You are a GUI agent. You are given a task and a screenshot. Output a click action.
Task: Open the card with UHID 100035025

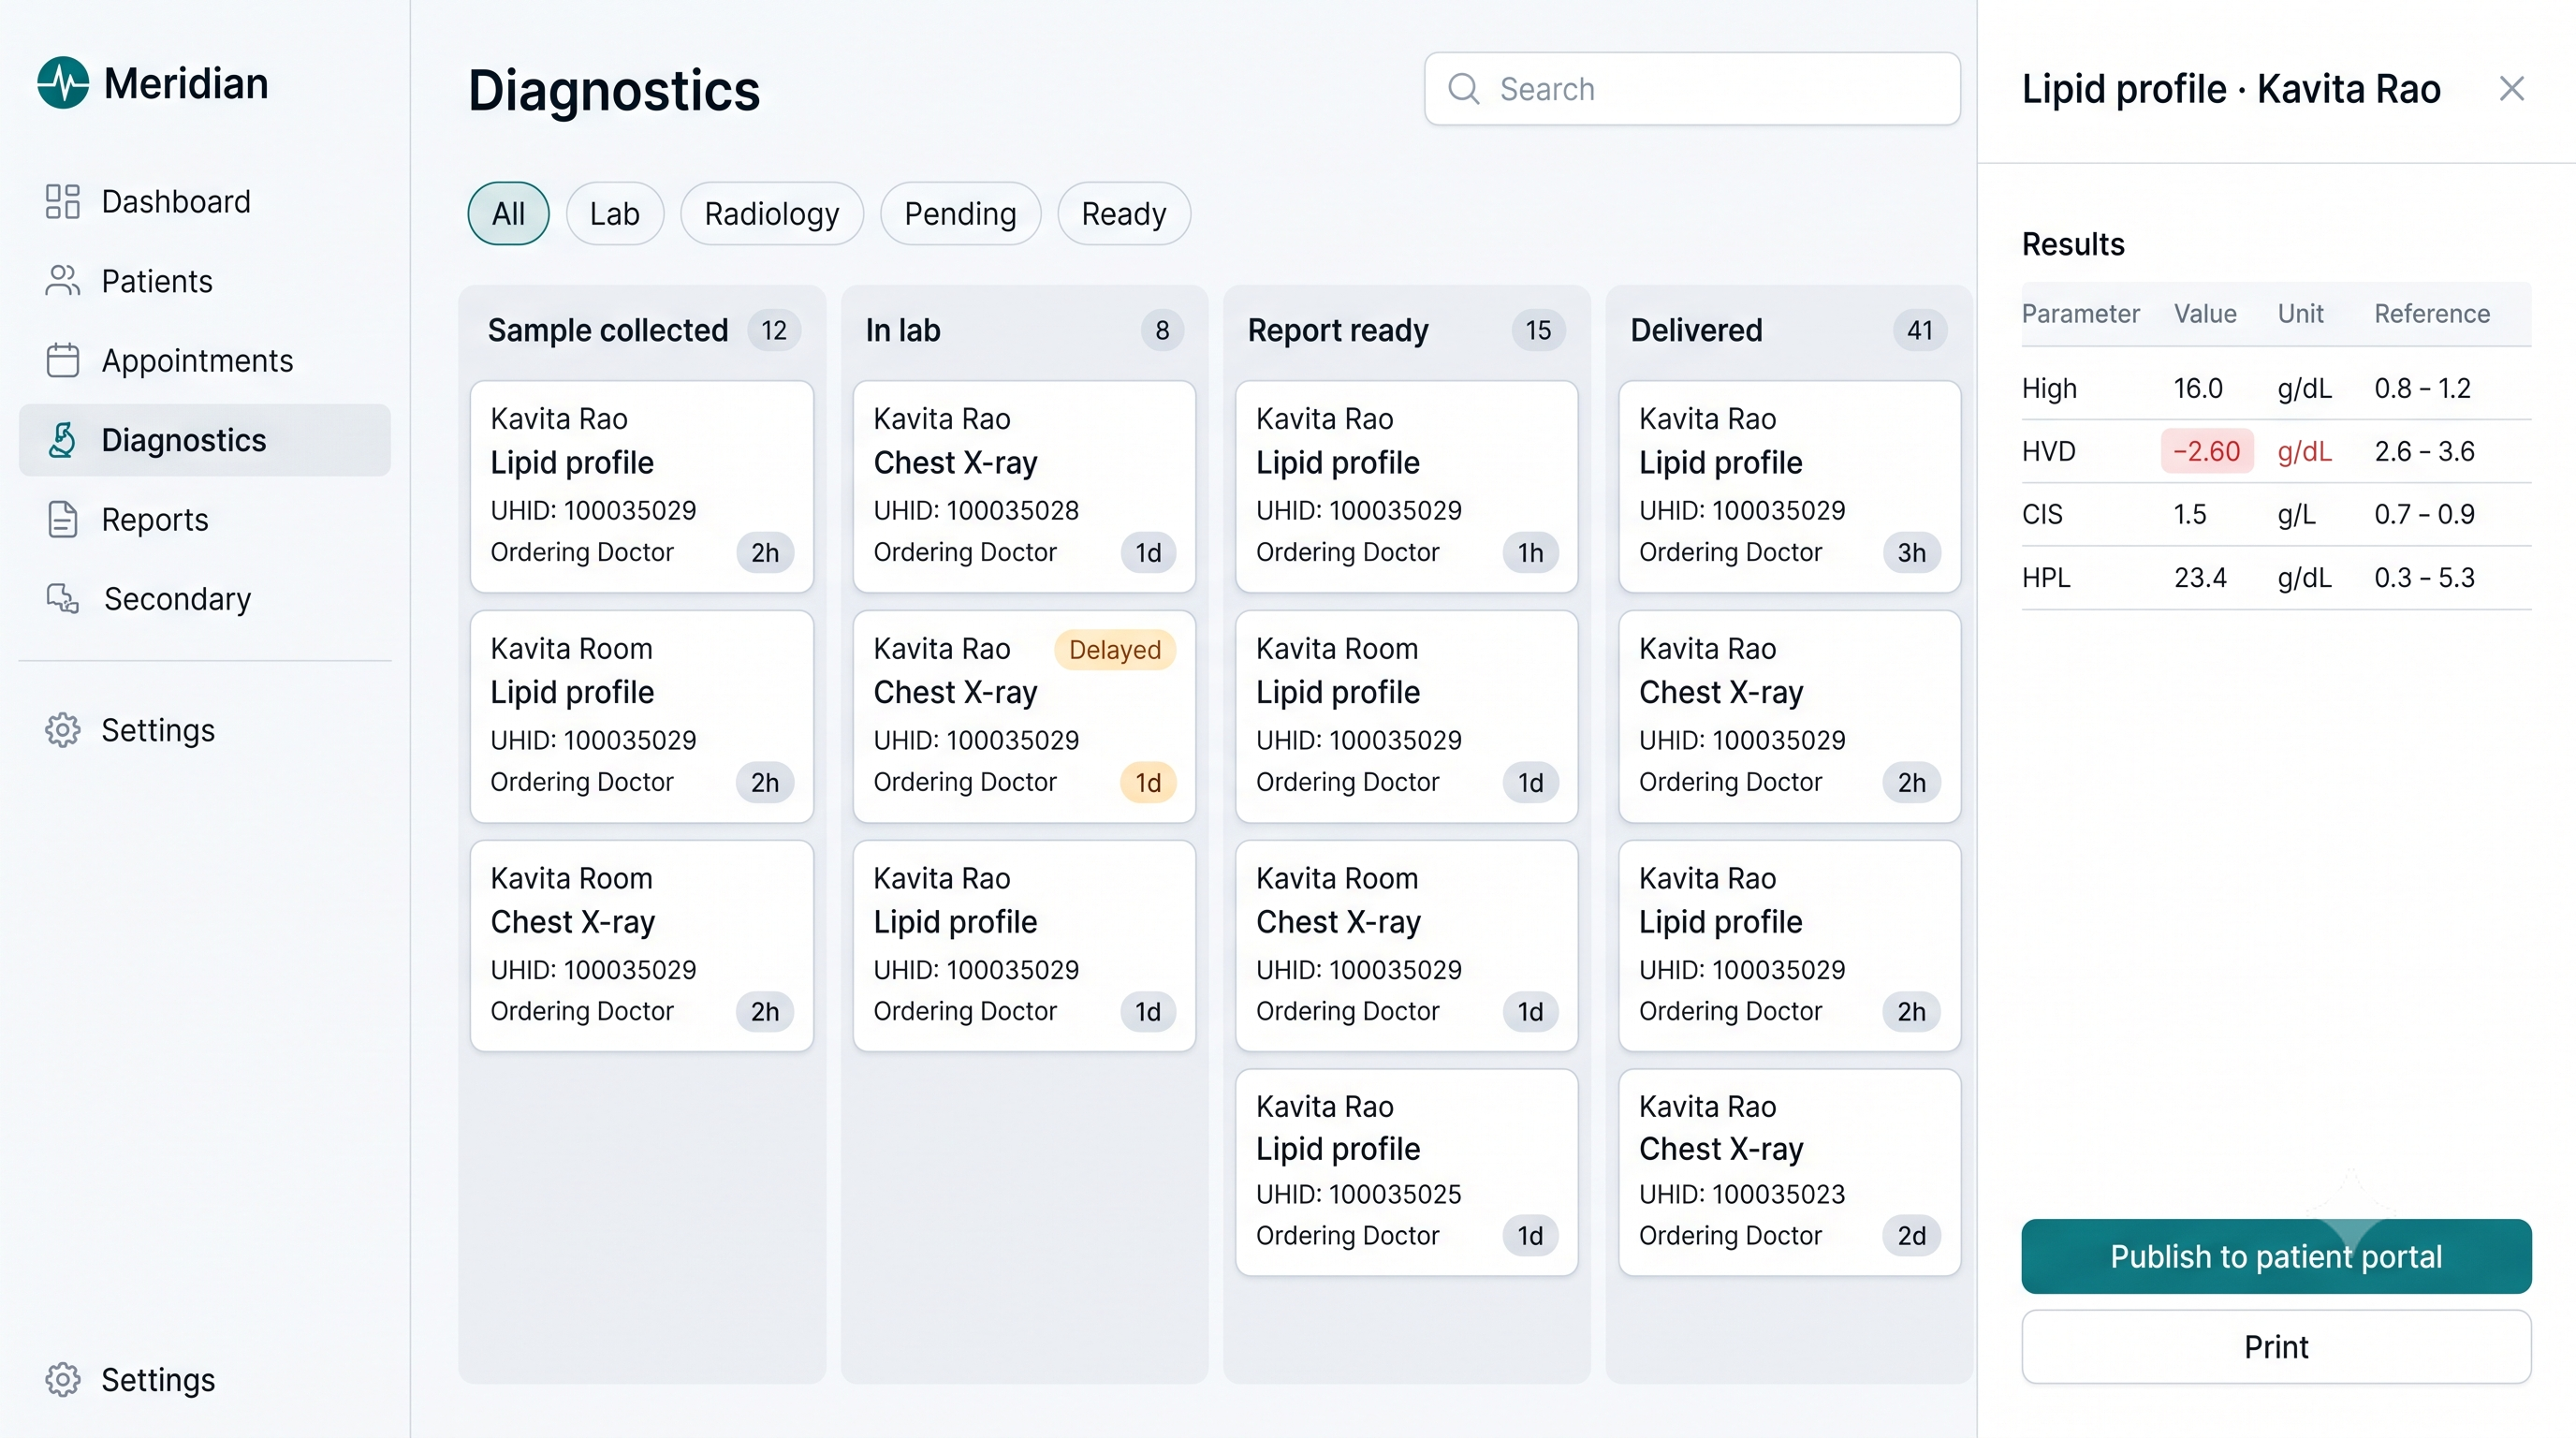(1406, 1172)
